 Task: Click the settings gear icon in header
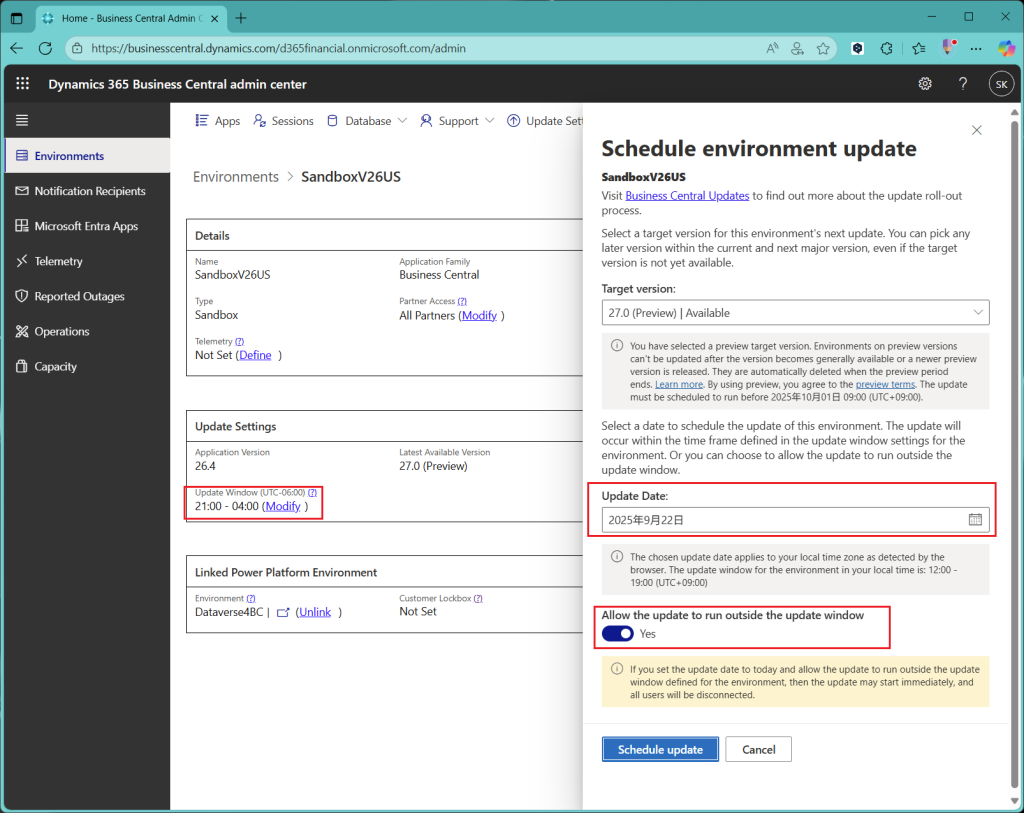925,84
